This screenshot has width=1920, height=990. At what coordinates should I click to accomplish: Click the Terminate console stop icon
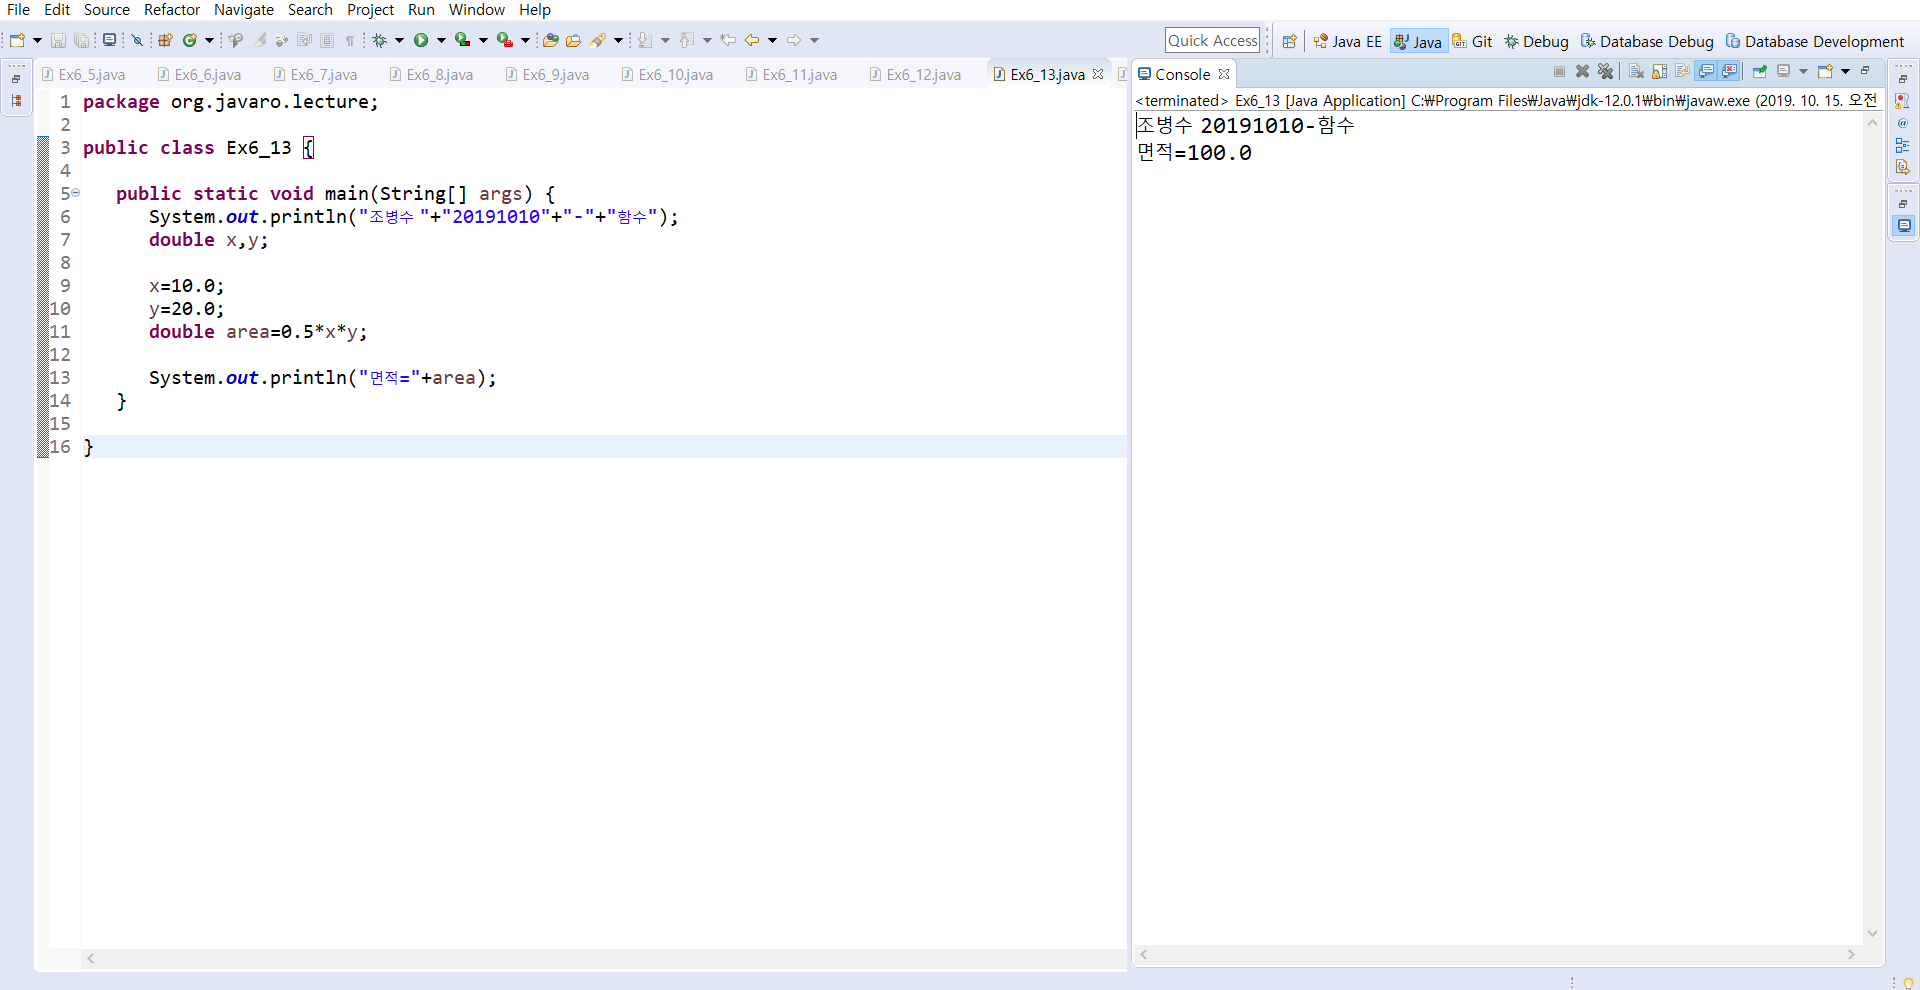(1559, 71)
